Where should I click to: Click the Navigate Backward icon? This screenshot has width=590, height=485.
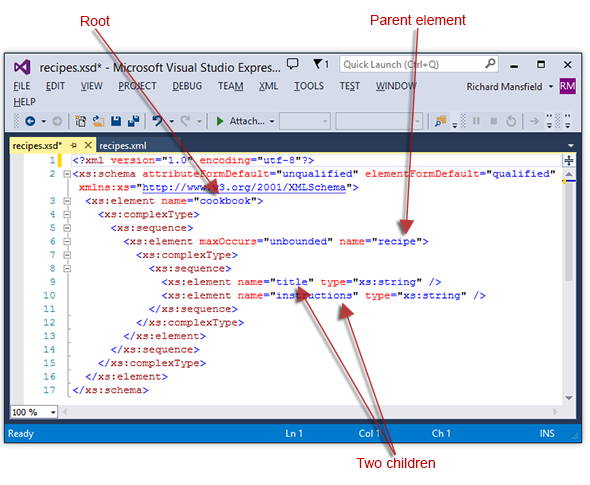coord(30,121)
